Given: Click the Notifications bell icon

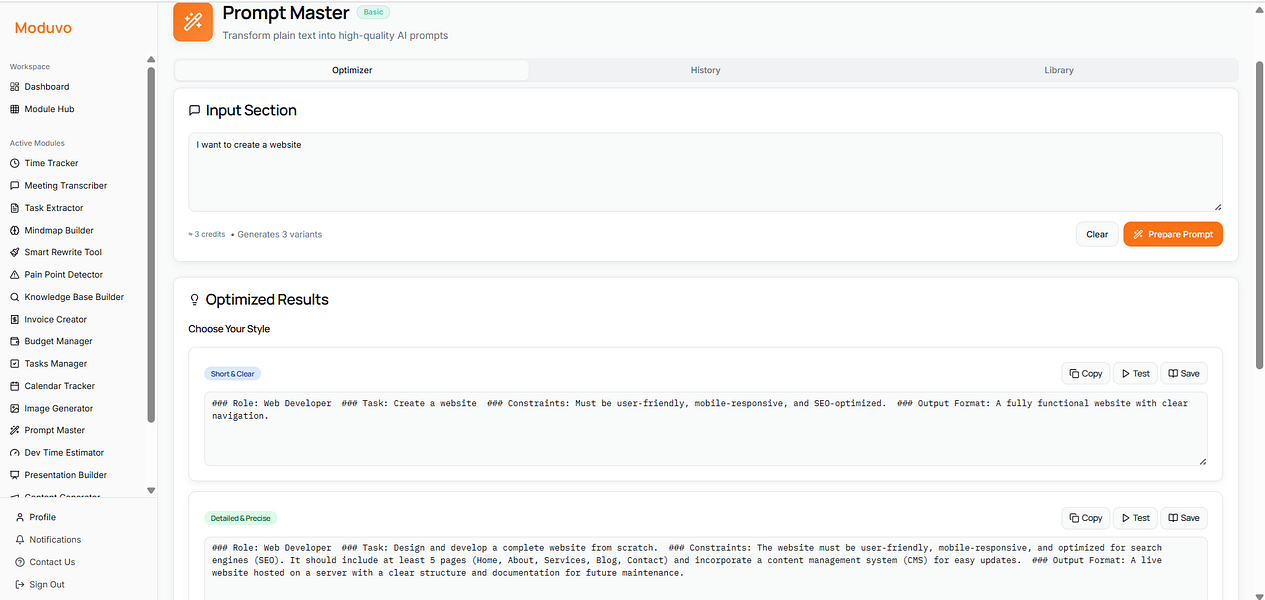Looking at the screenshot, I should tap(20, 540).
